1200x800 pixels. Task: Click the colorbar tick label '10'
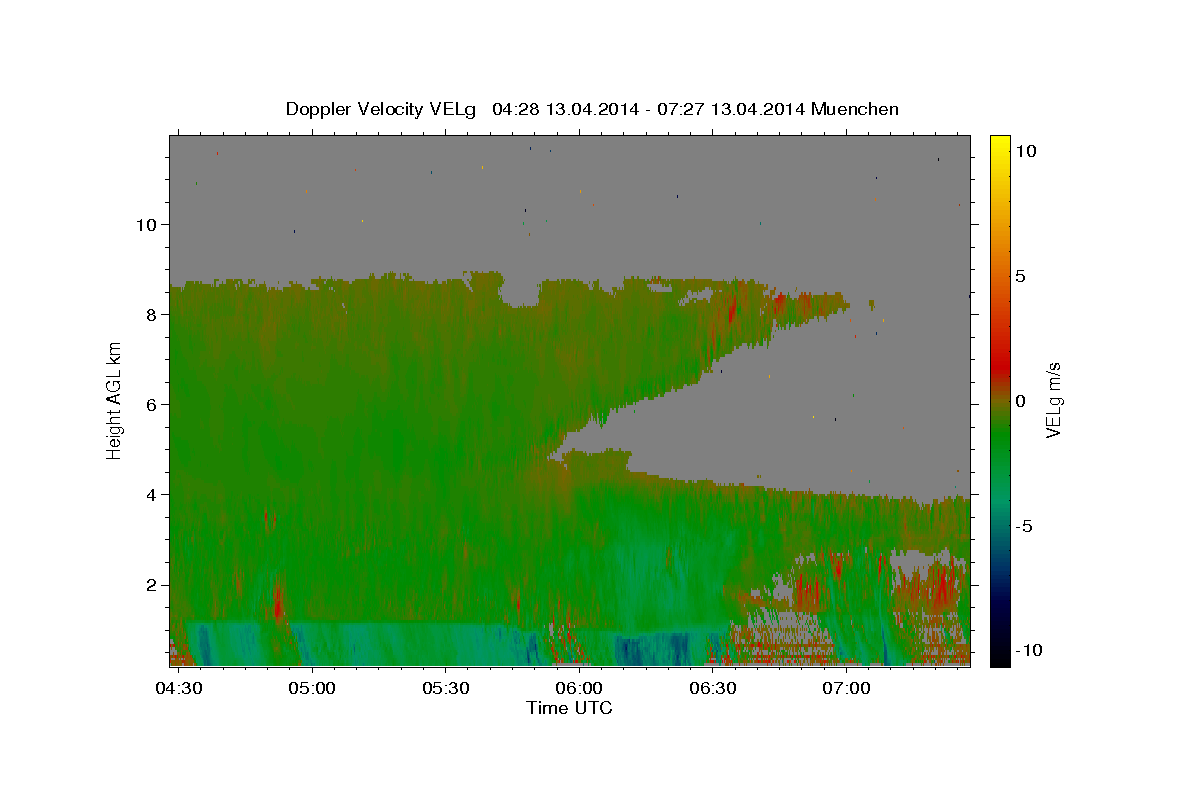(x=1025, y=151)
